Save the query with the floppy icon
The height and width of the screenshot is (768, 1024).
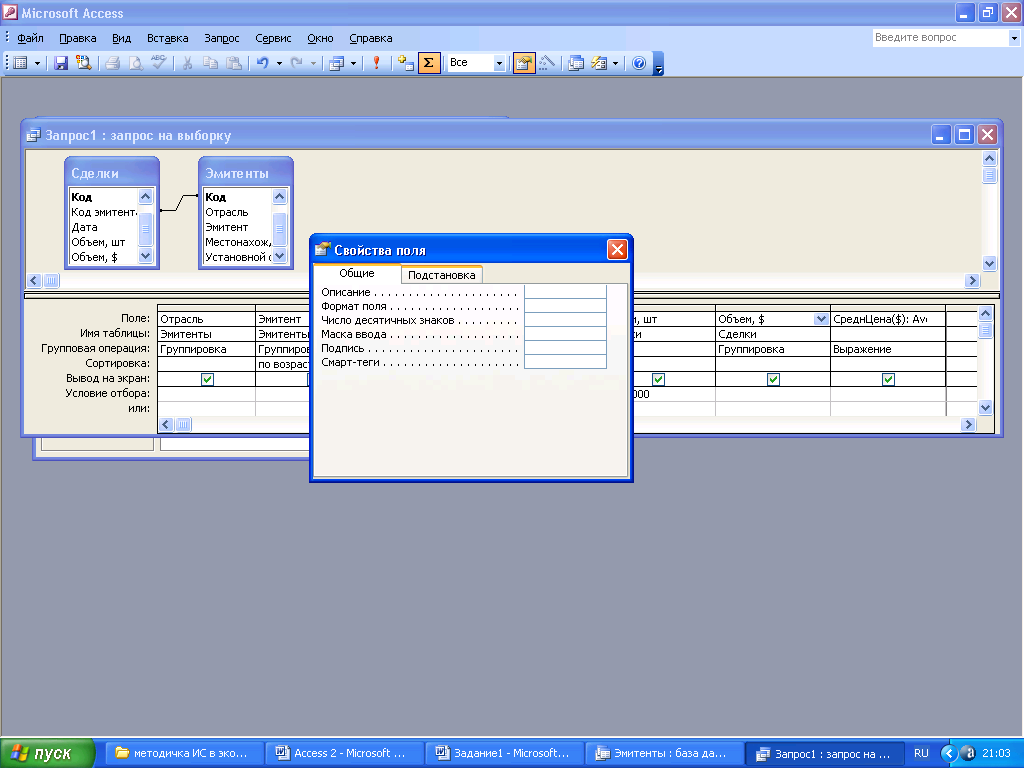tap(61, 63)
